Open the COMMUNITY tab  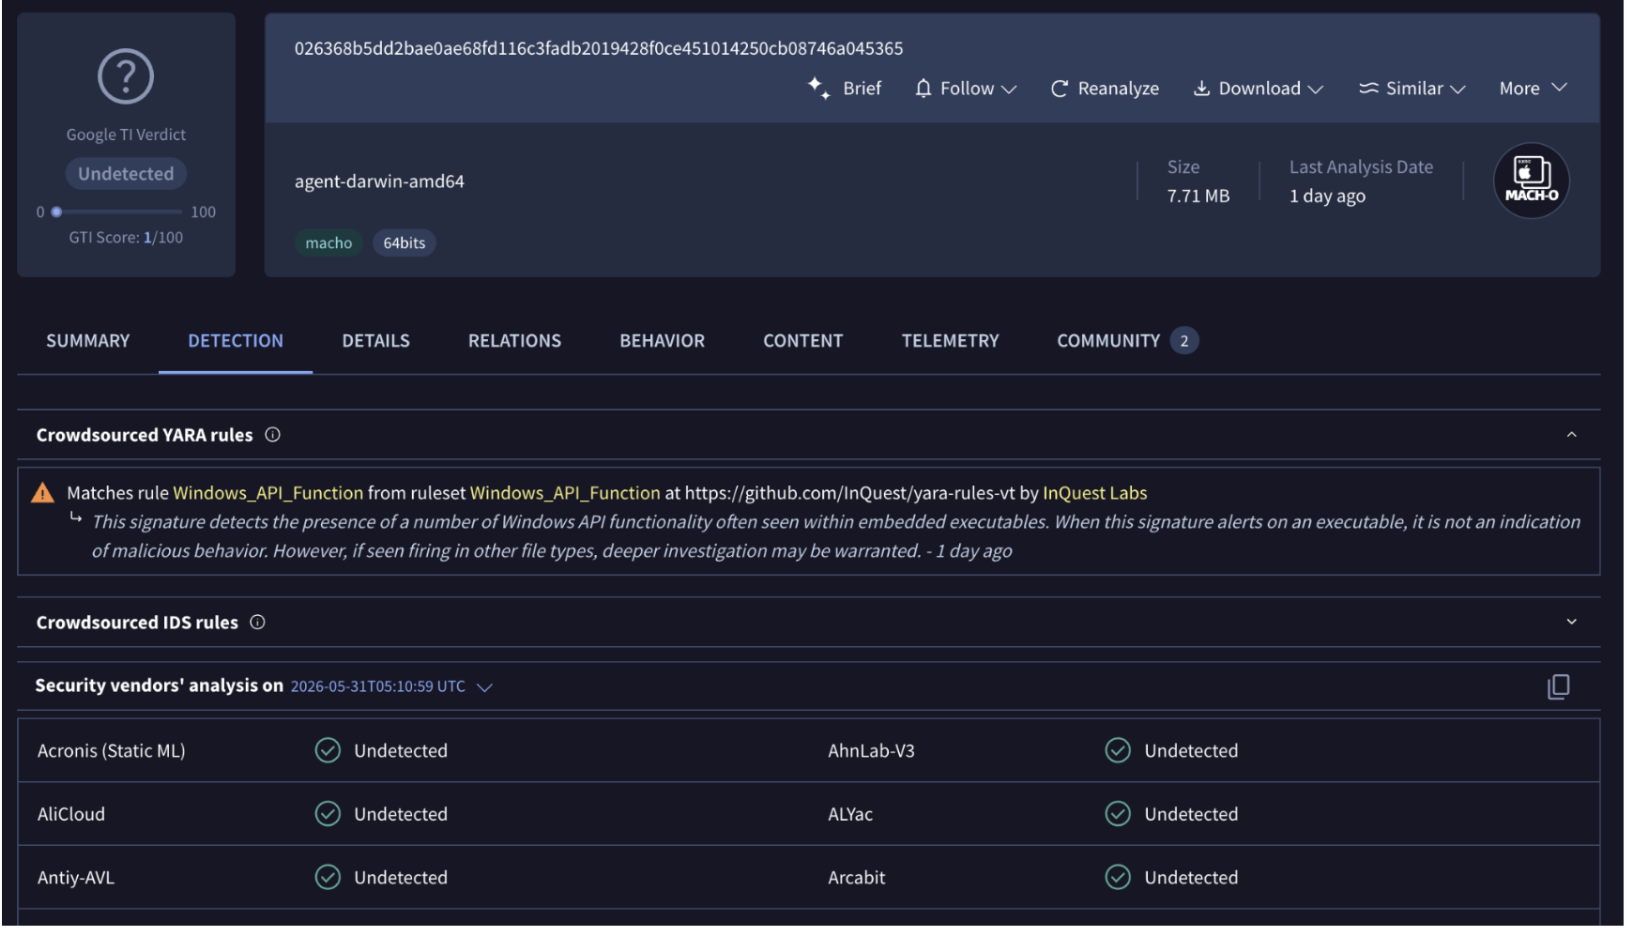[x=1127, y=341]
